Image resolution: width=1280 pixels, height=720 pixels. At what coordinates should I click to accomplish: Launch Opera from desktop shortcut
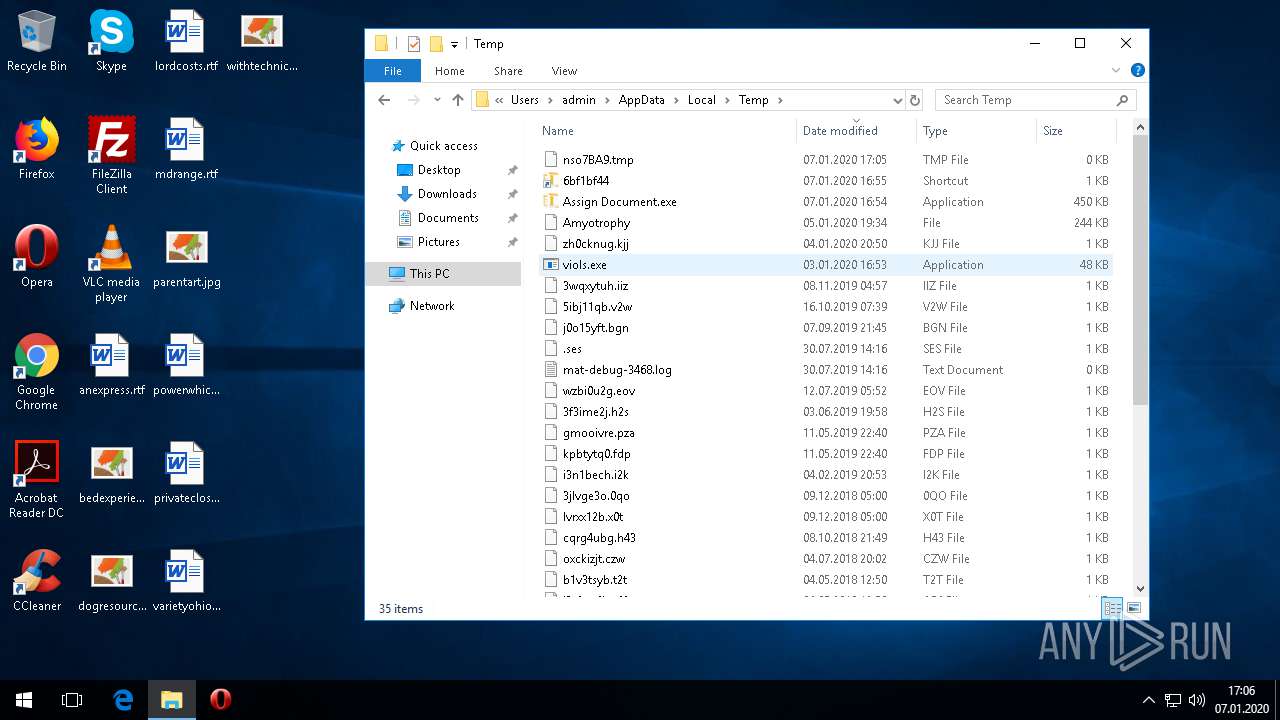37,258
